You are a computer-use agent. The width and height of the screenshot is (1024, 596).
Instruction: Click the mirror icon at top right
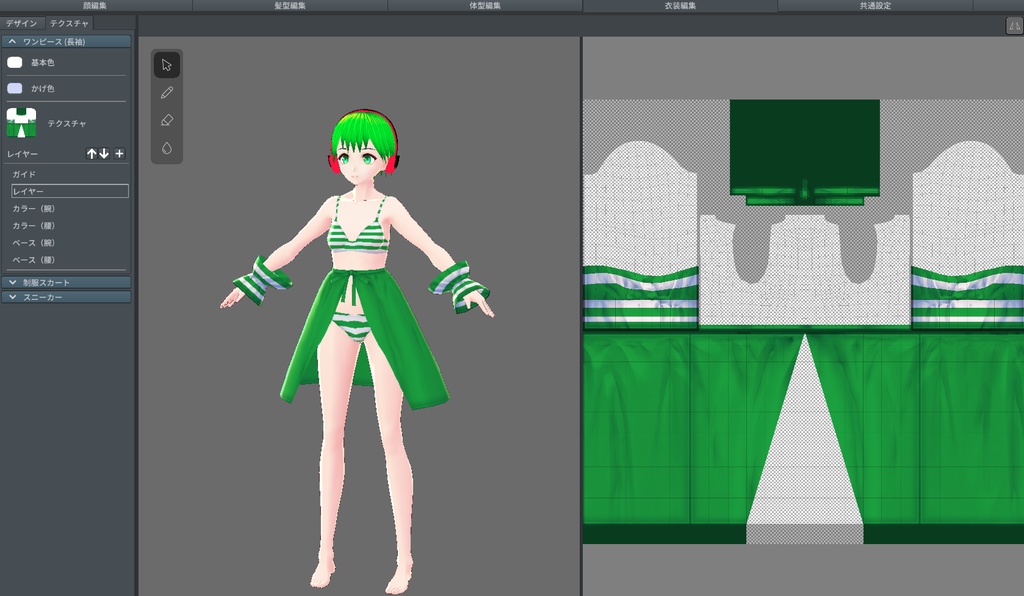[x=1013, y=27]
